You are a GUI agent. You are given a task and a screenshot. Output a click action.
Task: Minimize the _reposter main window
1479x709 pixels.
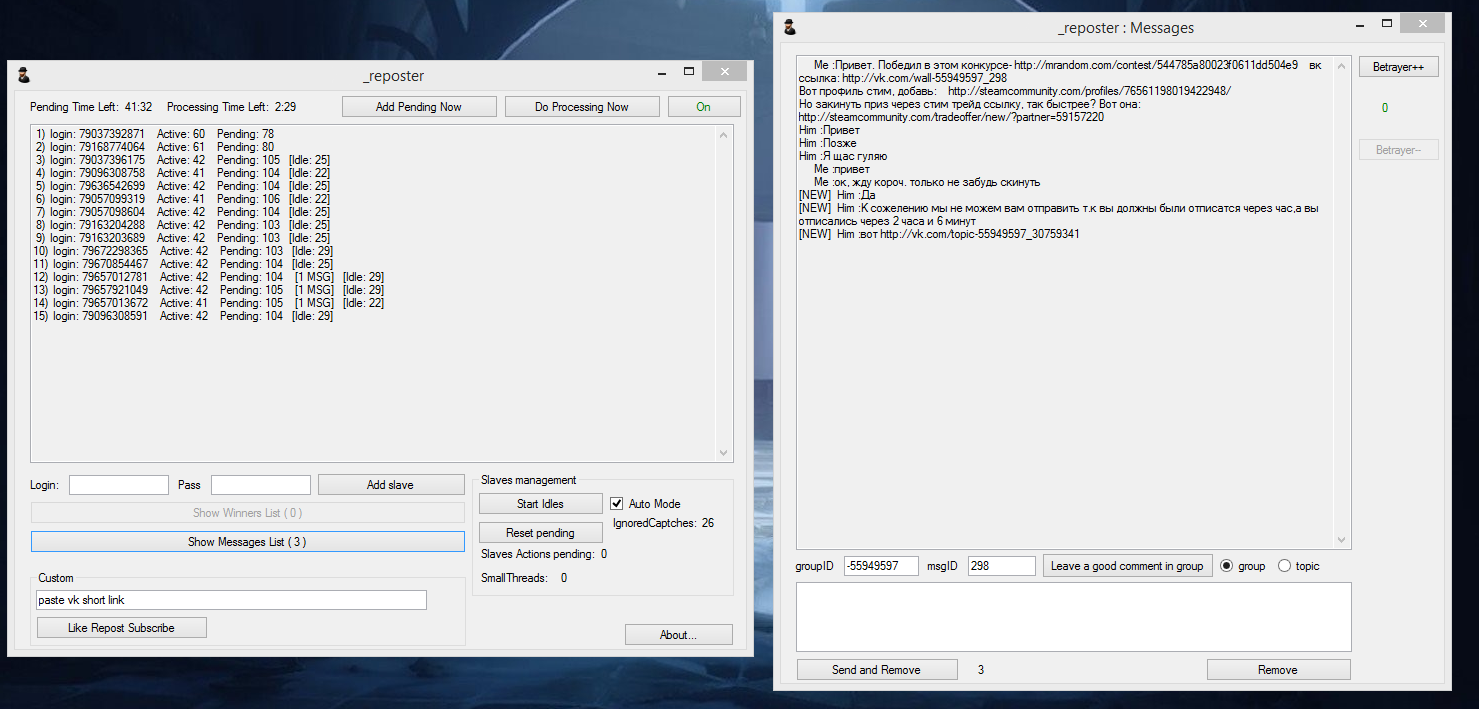[662, 72]
